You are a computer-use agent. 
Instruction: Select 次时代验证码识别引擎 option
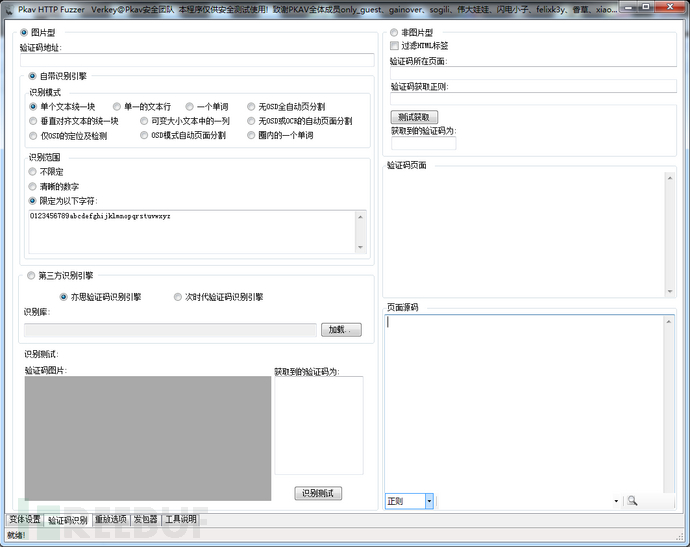177,297
